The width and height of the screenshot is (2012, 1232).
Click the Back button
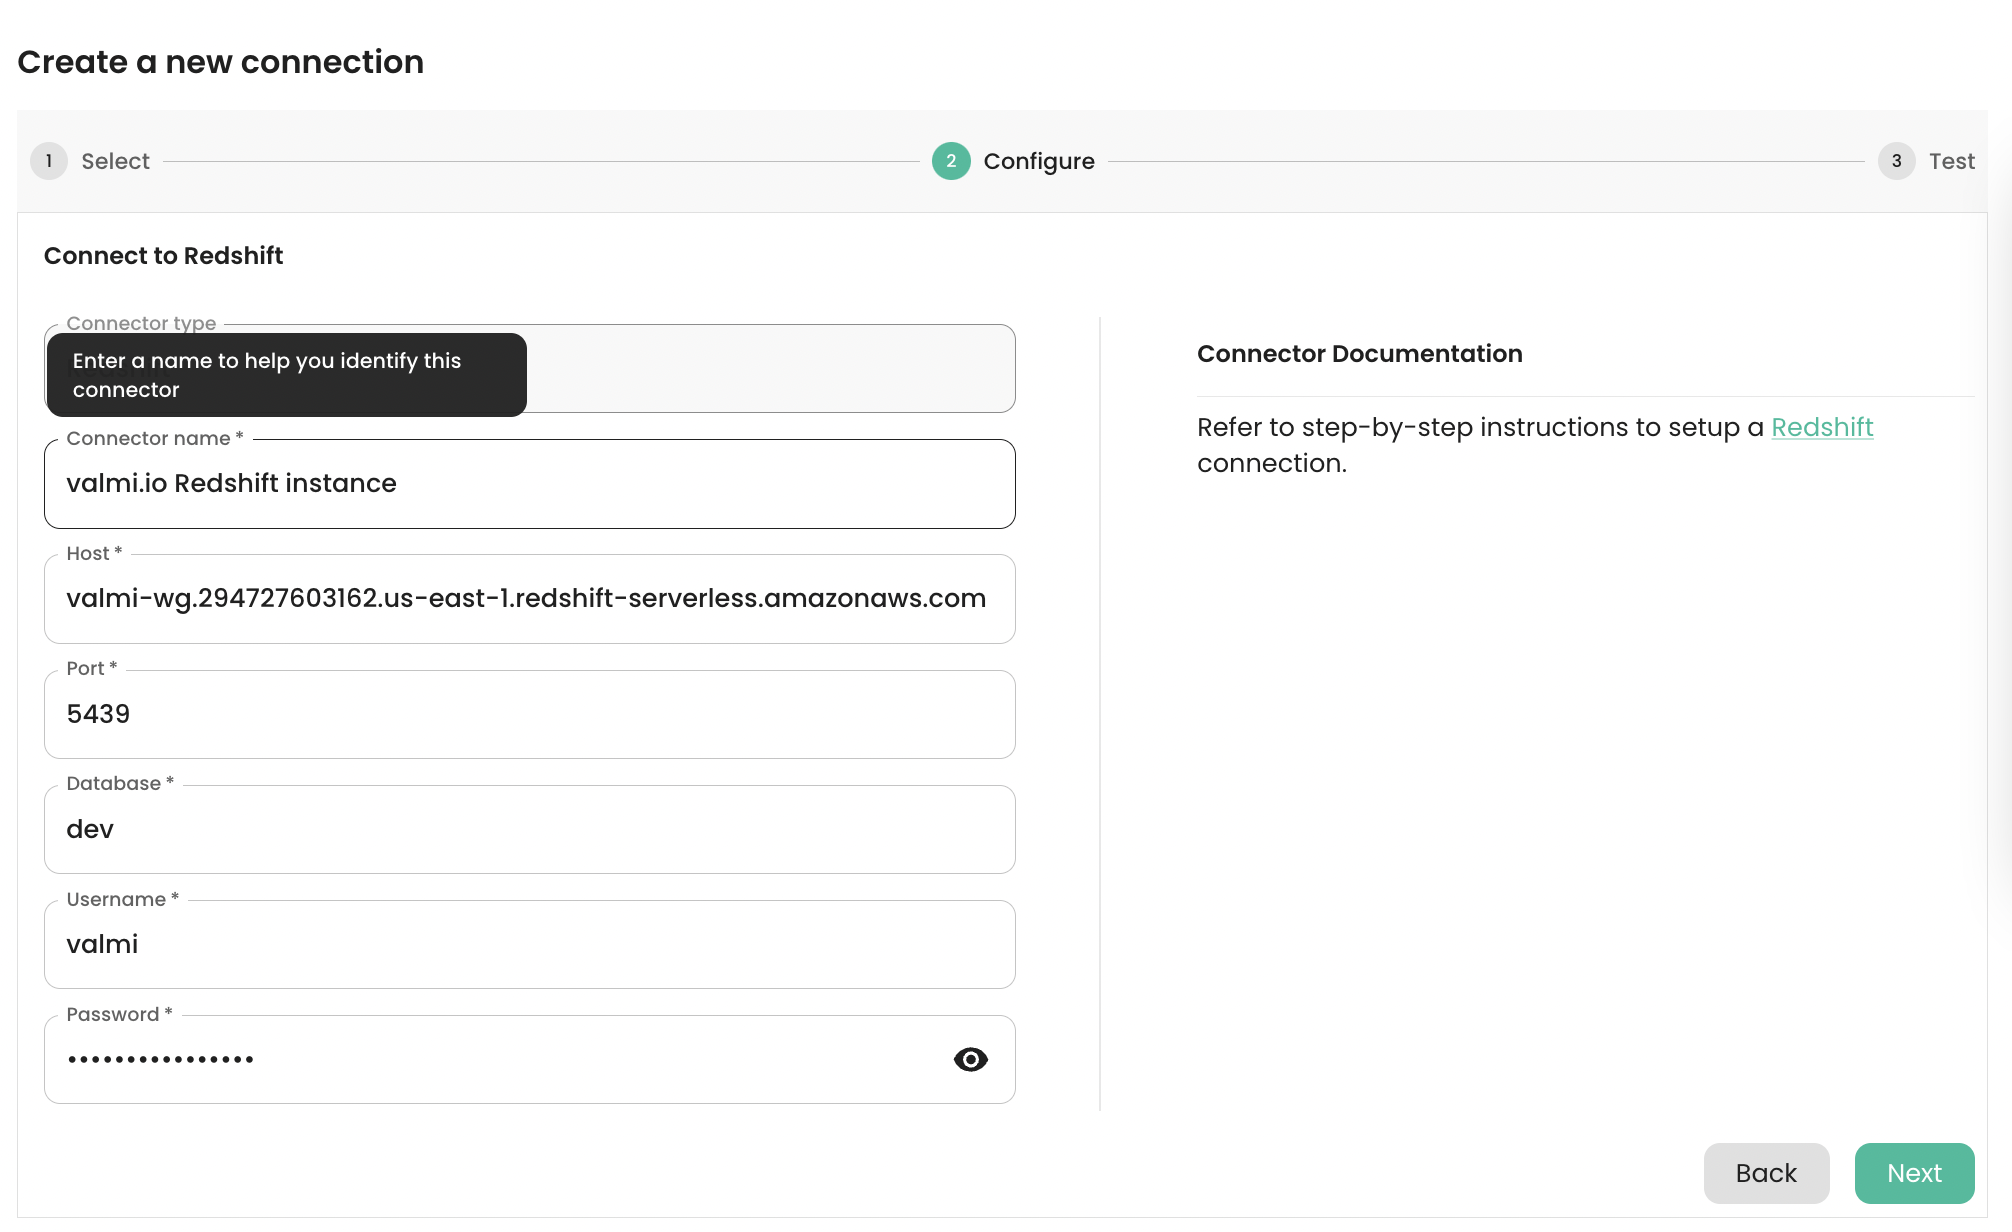click(1766, 1173)
